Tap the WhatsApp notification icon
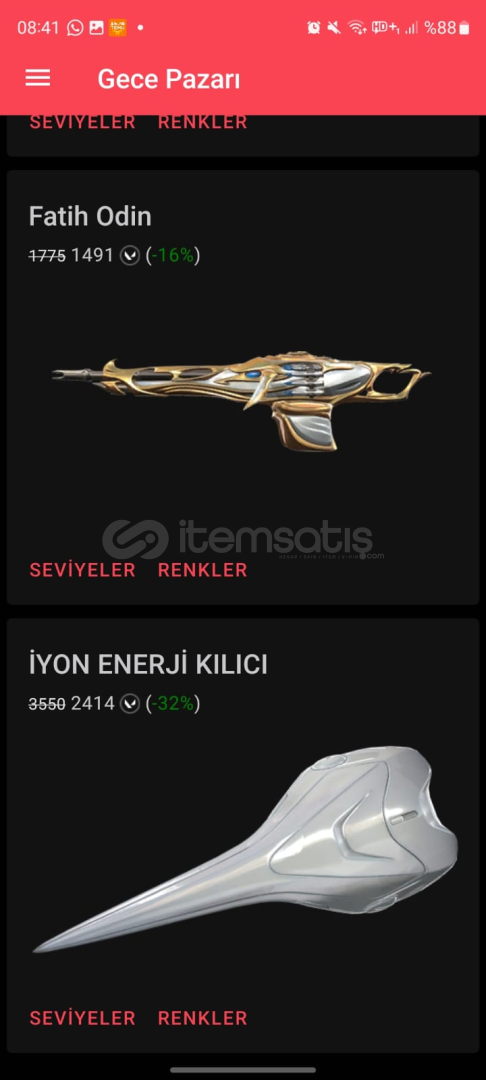Image resolution: width=486 pixels, height=1080 pixels. tap(75, 28)
